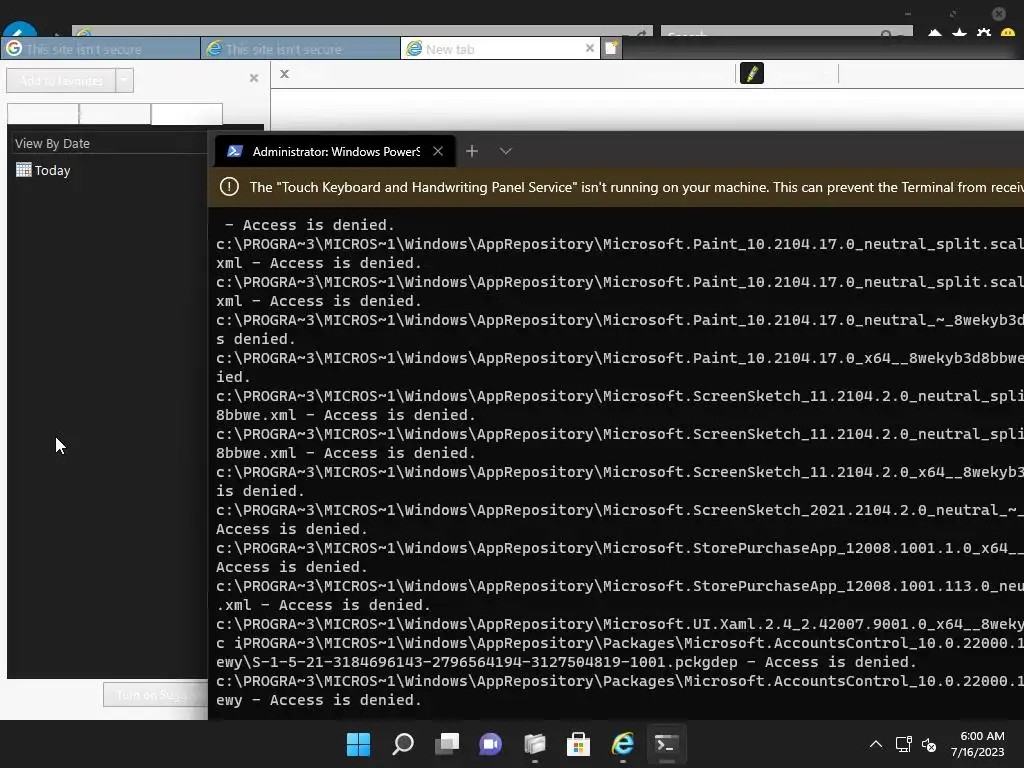Expand the Today history entry

pos(52,170)
